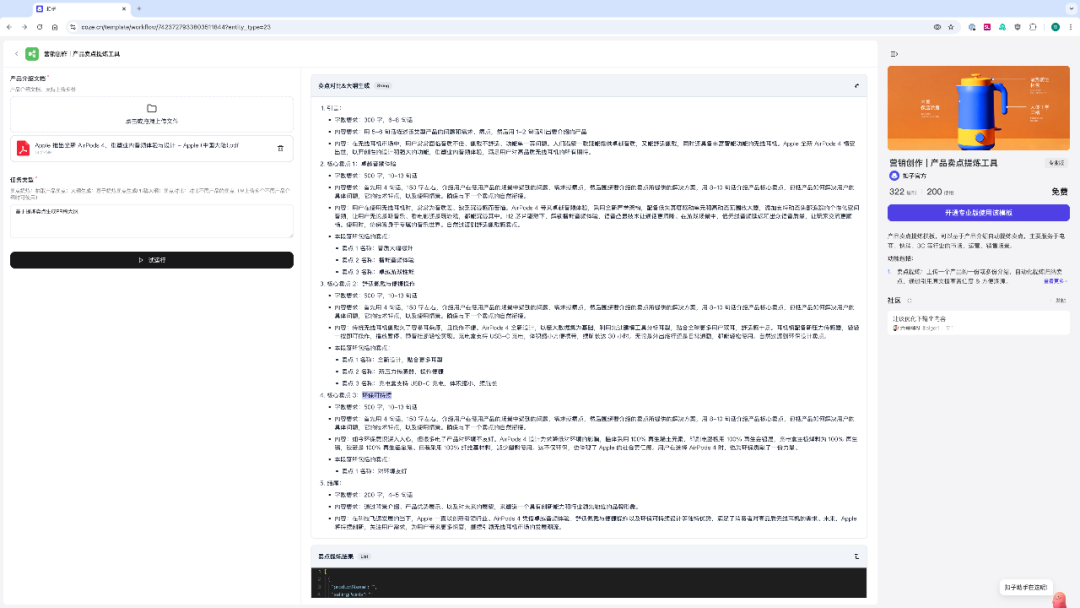Click the template author avatar
Image resolution: width=1080 pixels, height=608 pixels.
(x=894, y=176)
